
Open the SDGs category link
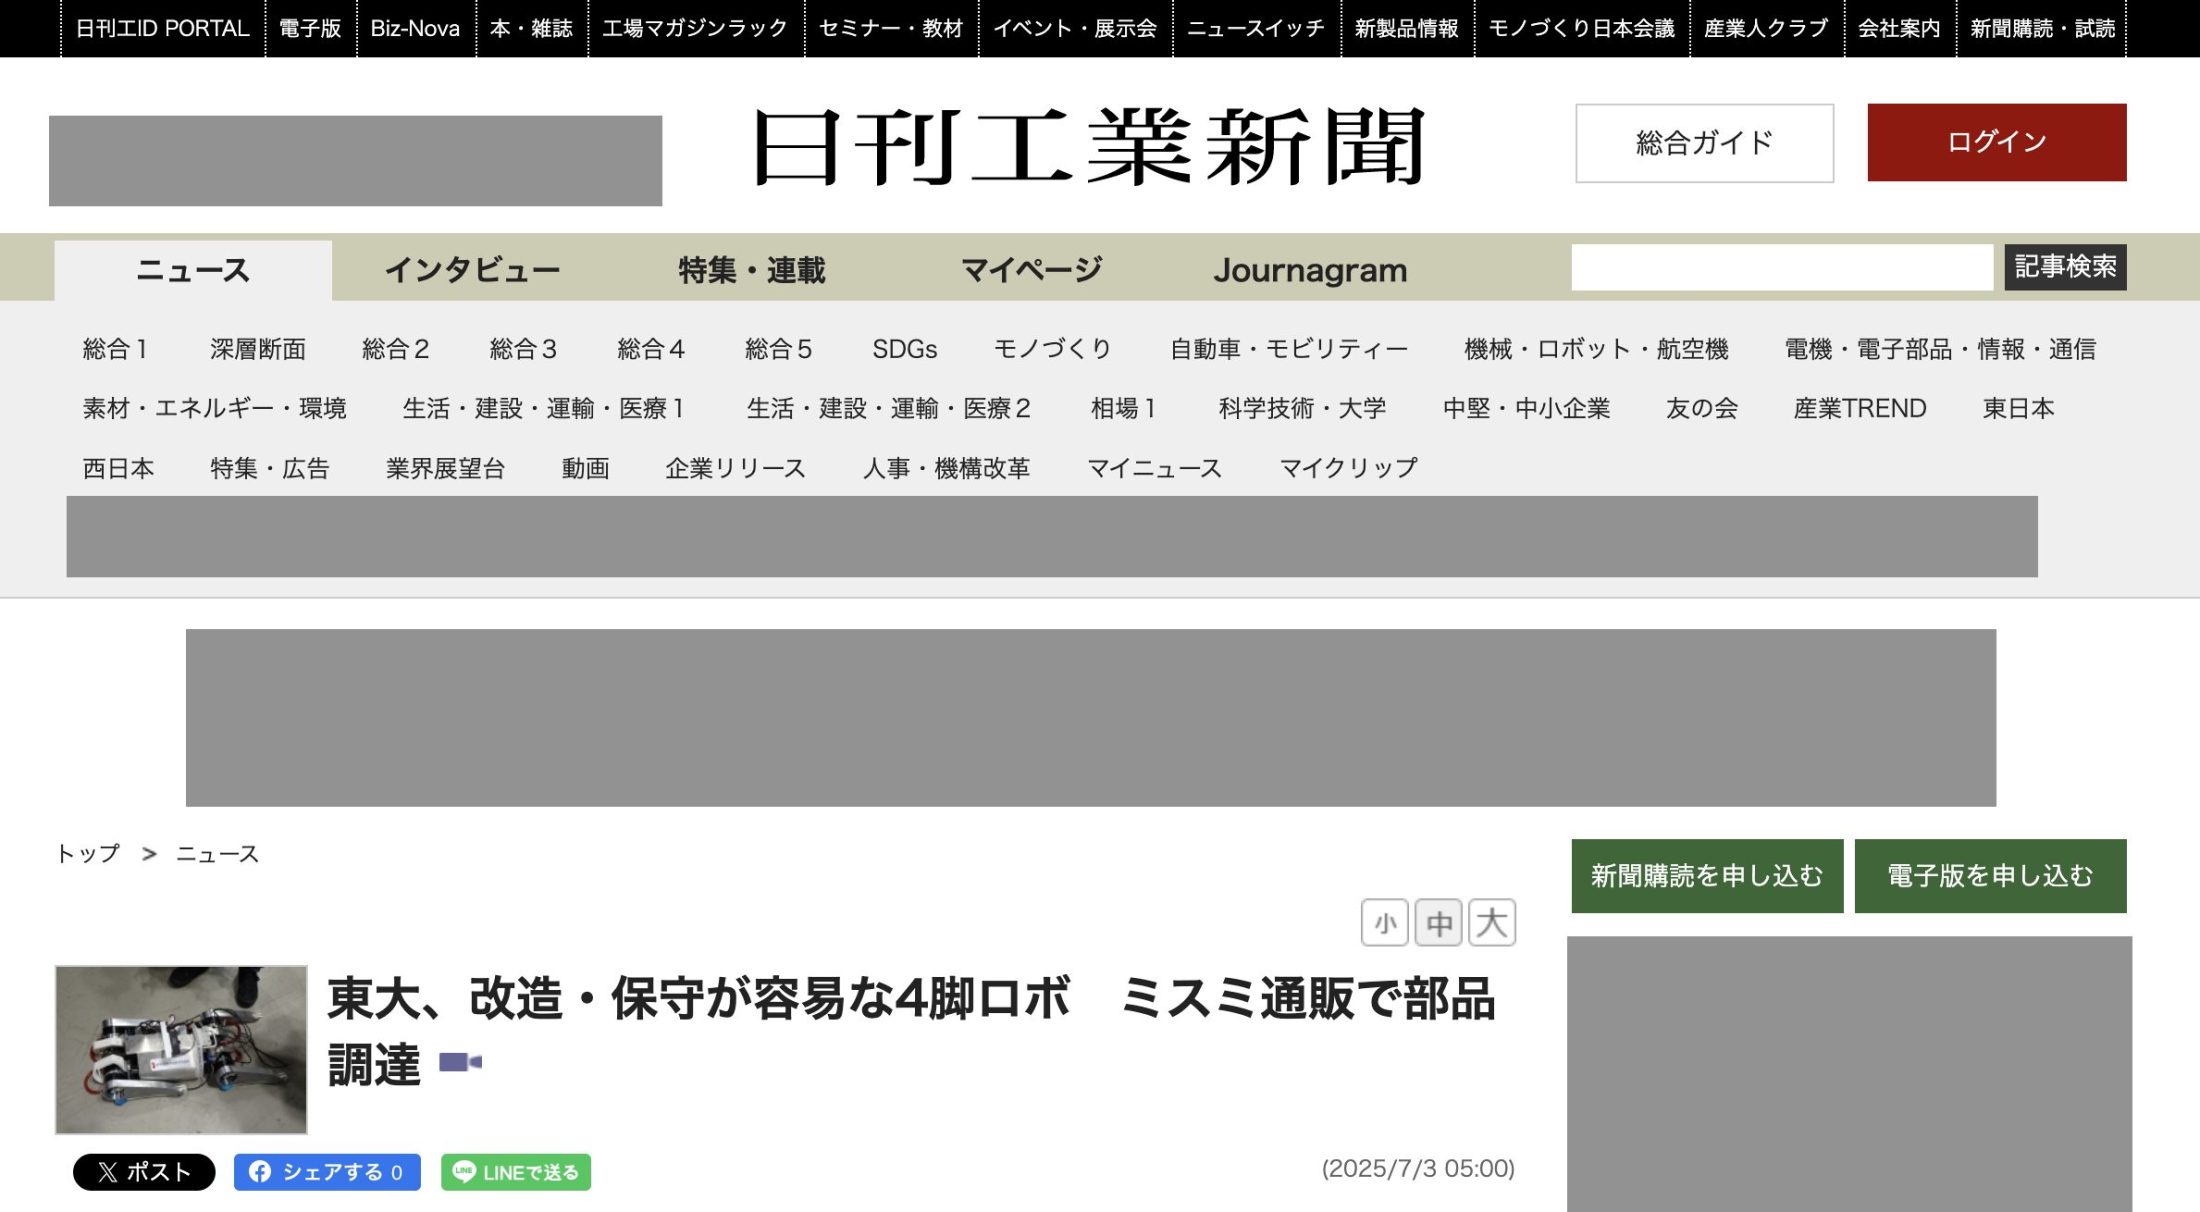point(904,349)
